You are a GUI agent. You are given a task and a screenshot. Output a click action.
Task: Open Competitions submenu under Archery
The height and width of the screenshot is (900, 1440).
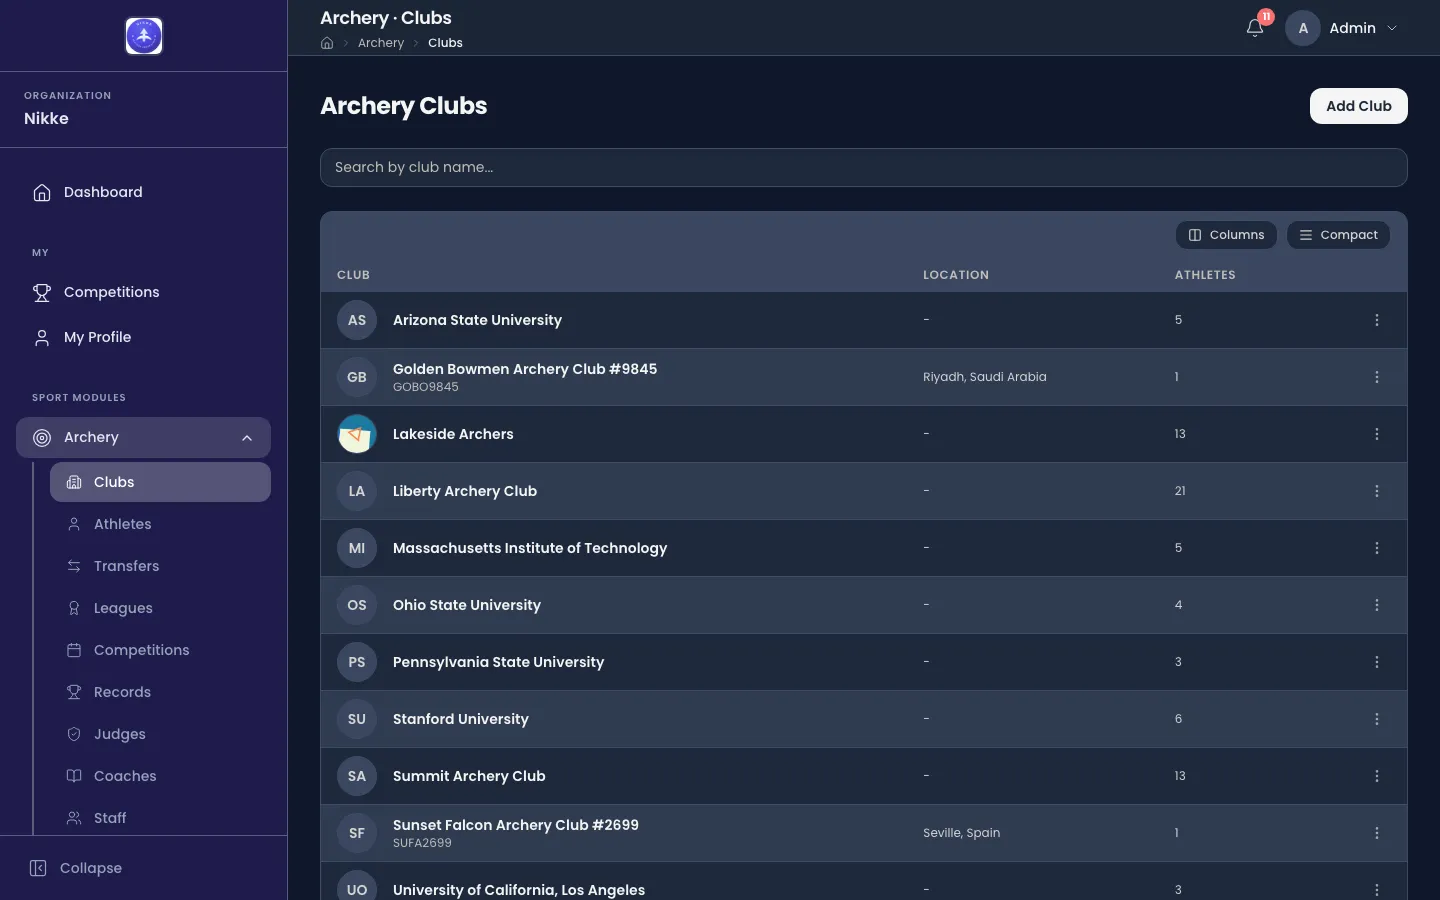click(160, 650)
